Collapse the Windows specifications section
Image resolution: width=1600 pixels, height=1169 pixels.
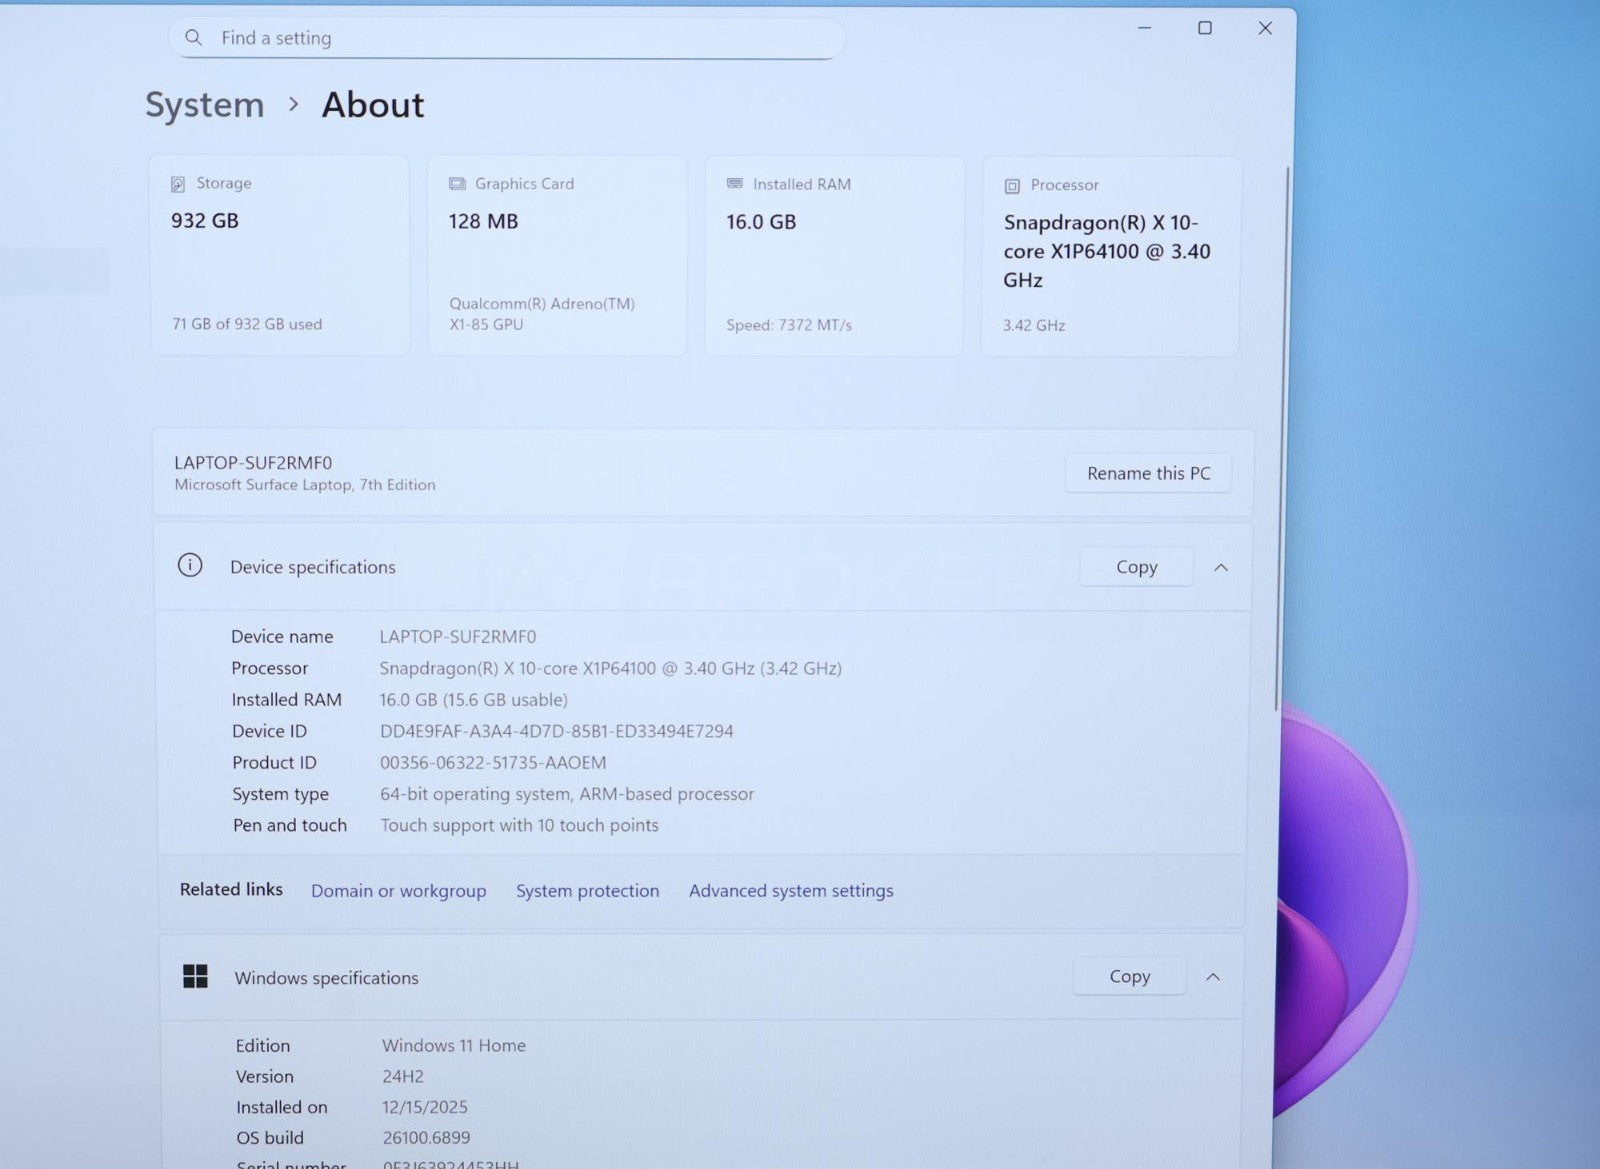point(1213,977)
